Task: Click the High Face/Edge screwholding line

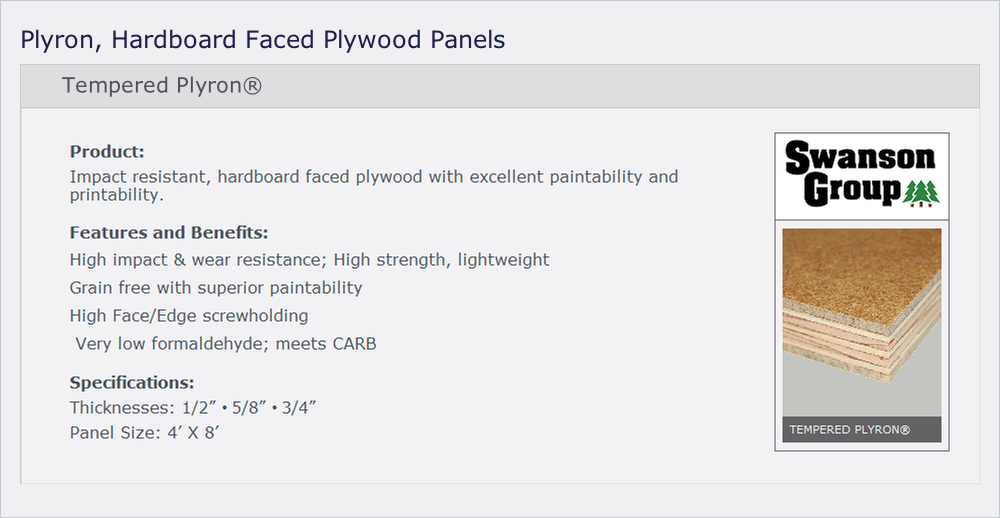Action: point(189,315)
